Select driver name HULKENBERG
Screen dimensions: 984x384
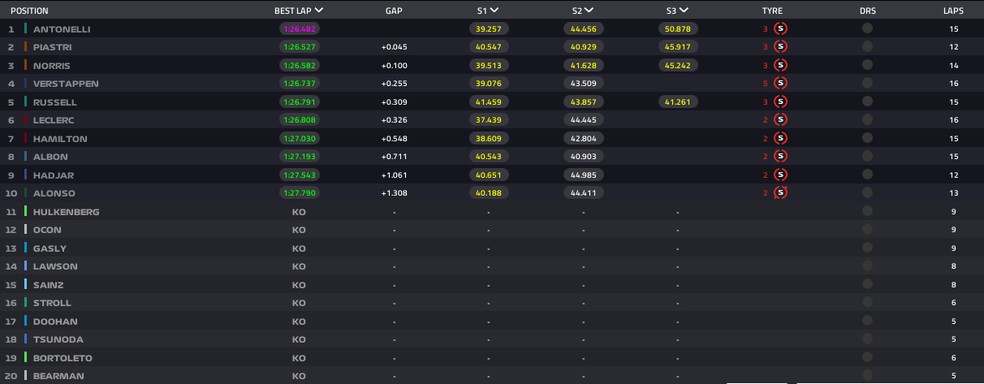tap(66, 212)
